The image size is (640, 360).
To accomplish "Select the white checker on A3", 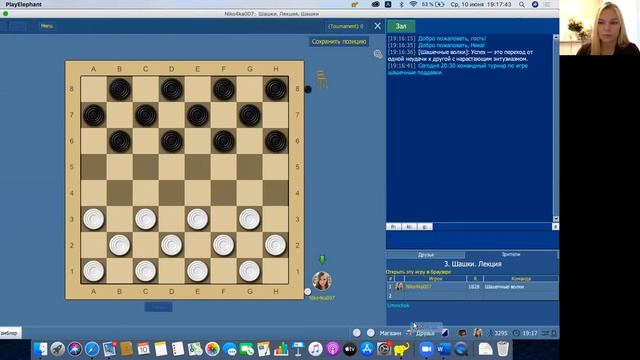I will 94,219.
